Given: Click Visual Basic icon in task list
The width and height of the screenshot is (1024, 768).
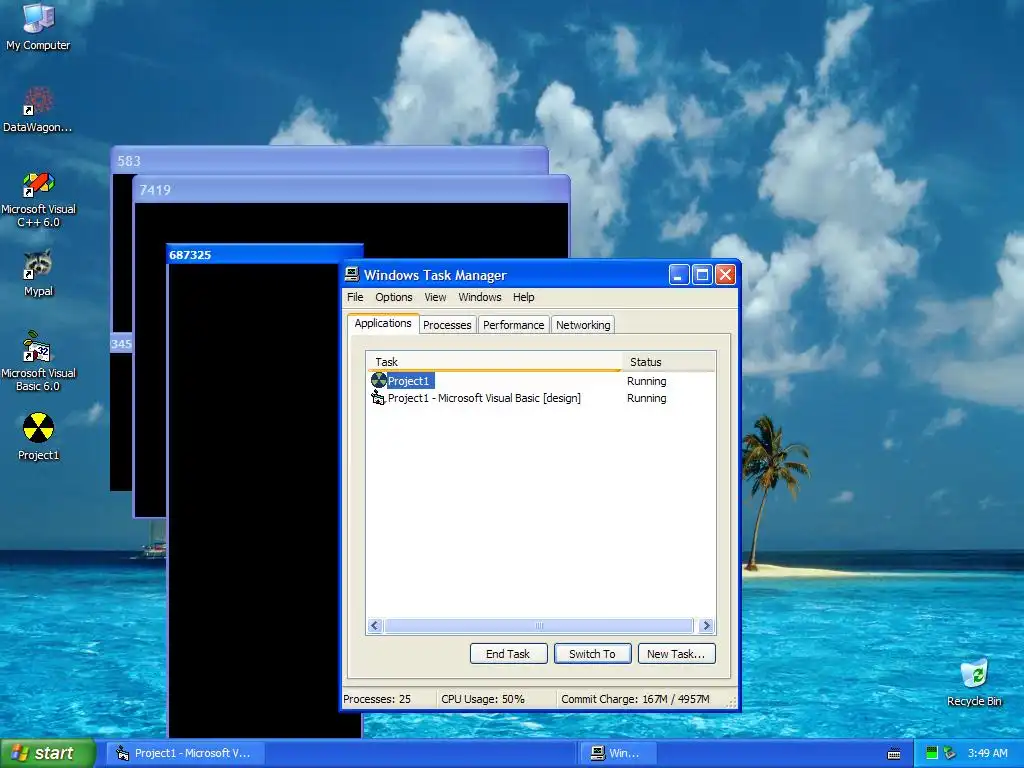Looking at the screenshot, I should [378, 398].
